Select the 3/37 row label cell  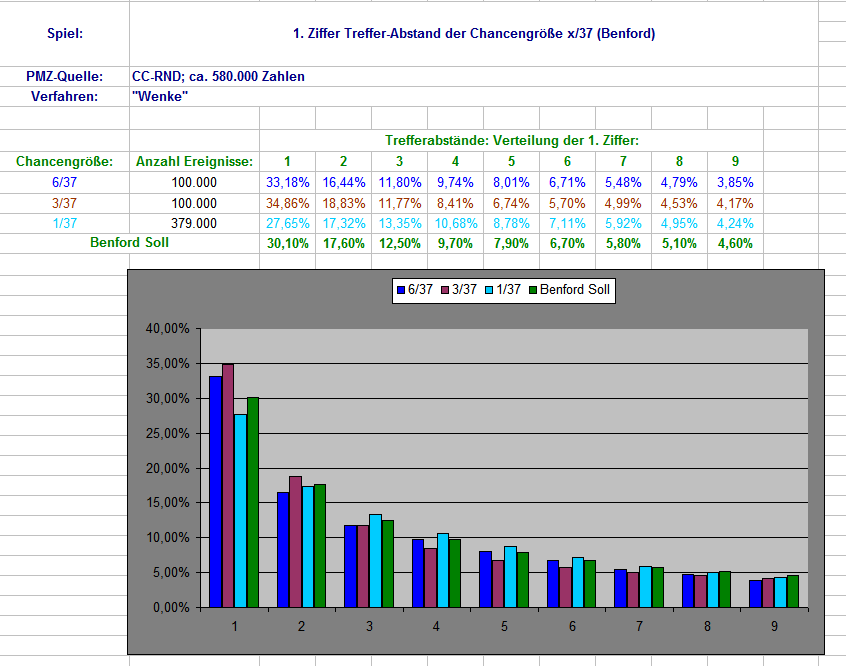click(65, 203)
